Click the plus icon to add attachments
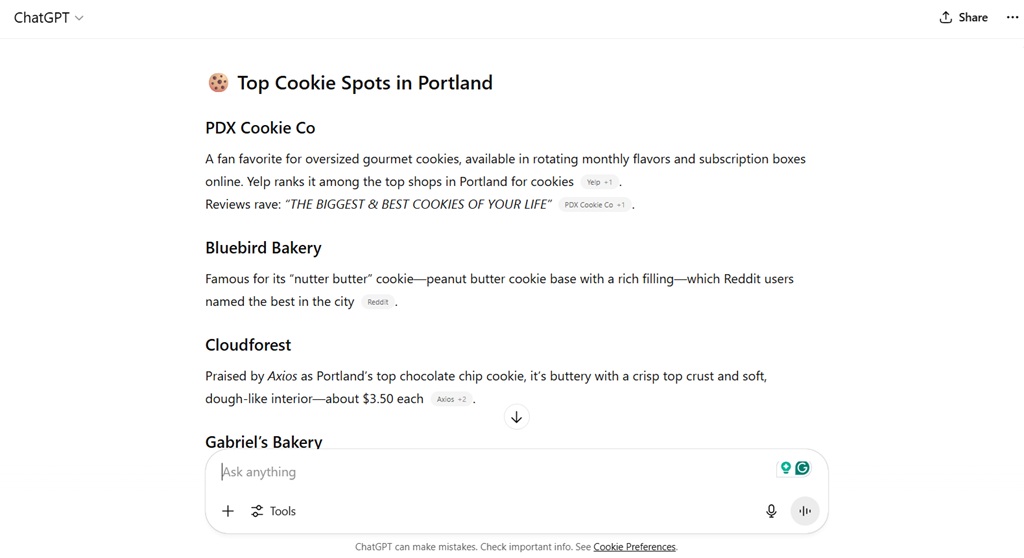The width and height of the screenshot is (1024, 558). coord(228,511)
